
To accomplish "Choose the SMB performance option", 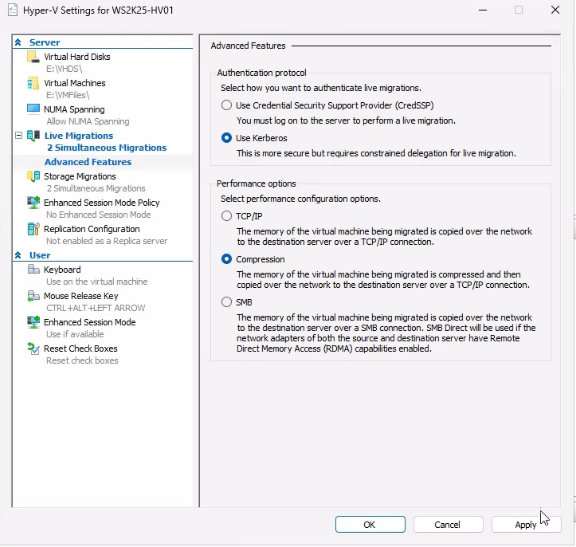I will point(226,302).
